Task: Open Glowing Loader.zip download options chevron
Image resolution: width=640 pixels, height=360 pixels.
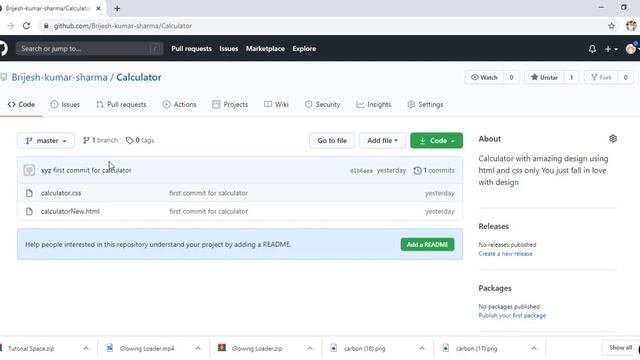Action: pos(310,349)
